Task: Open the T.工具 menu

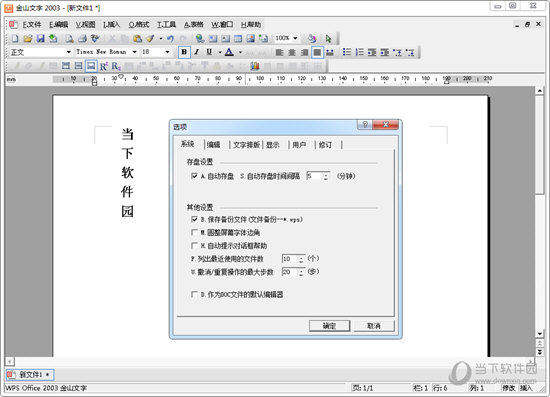Action: (x=166, y=25)
